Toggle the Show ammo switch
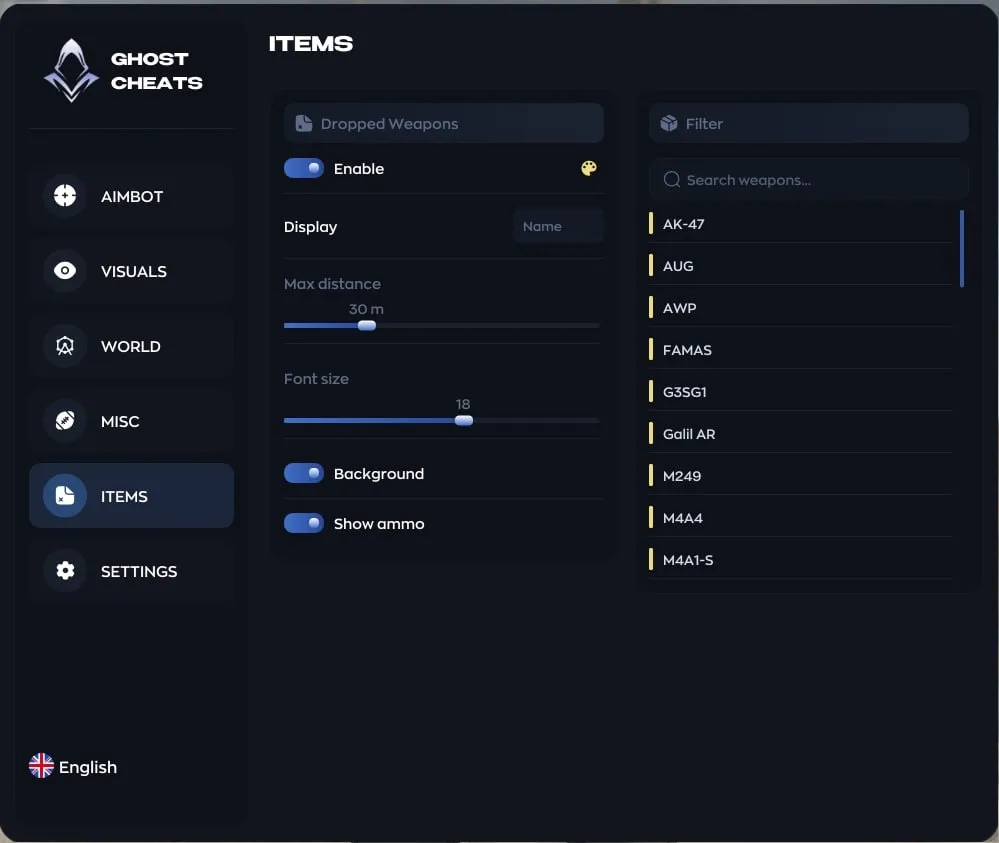Screen dimensions: 999x843 pos(304,523)
